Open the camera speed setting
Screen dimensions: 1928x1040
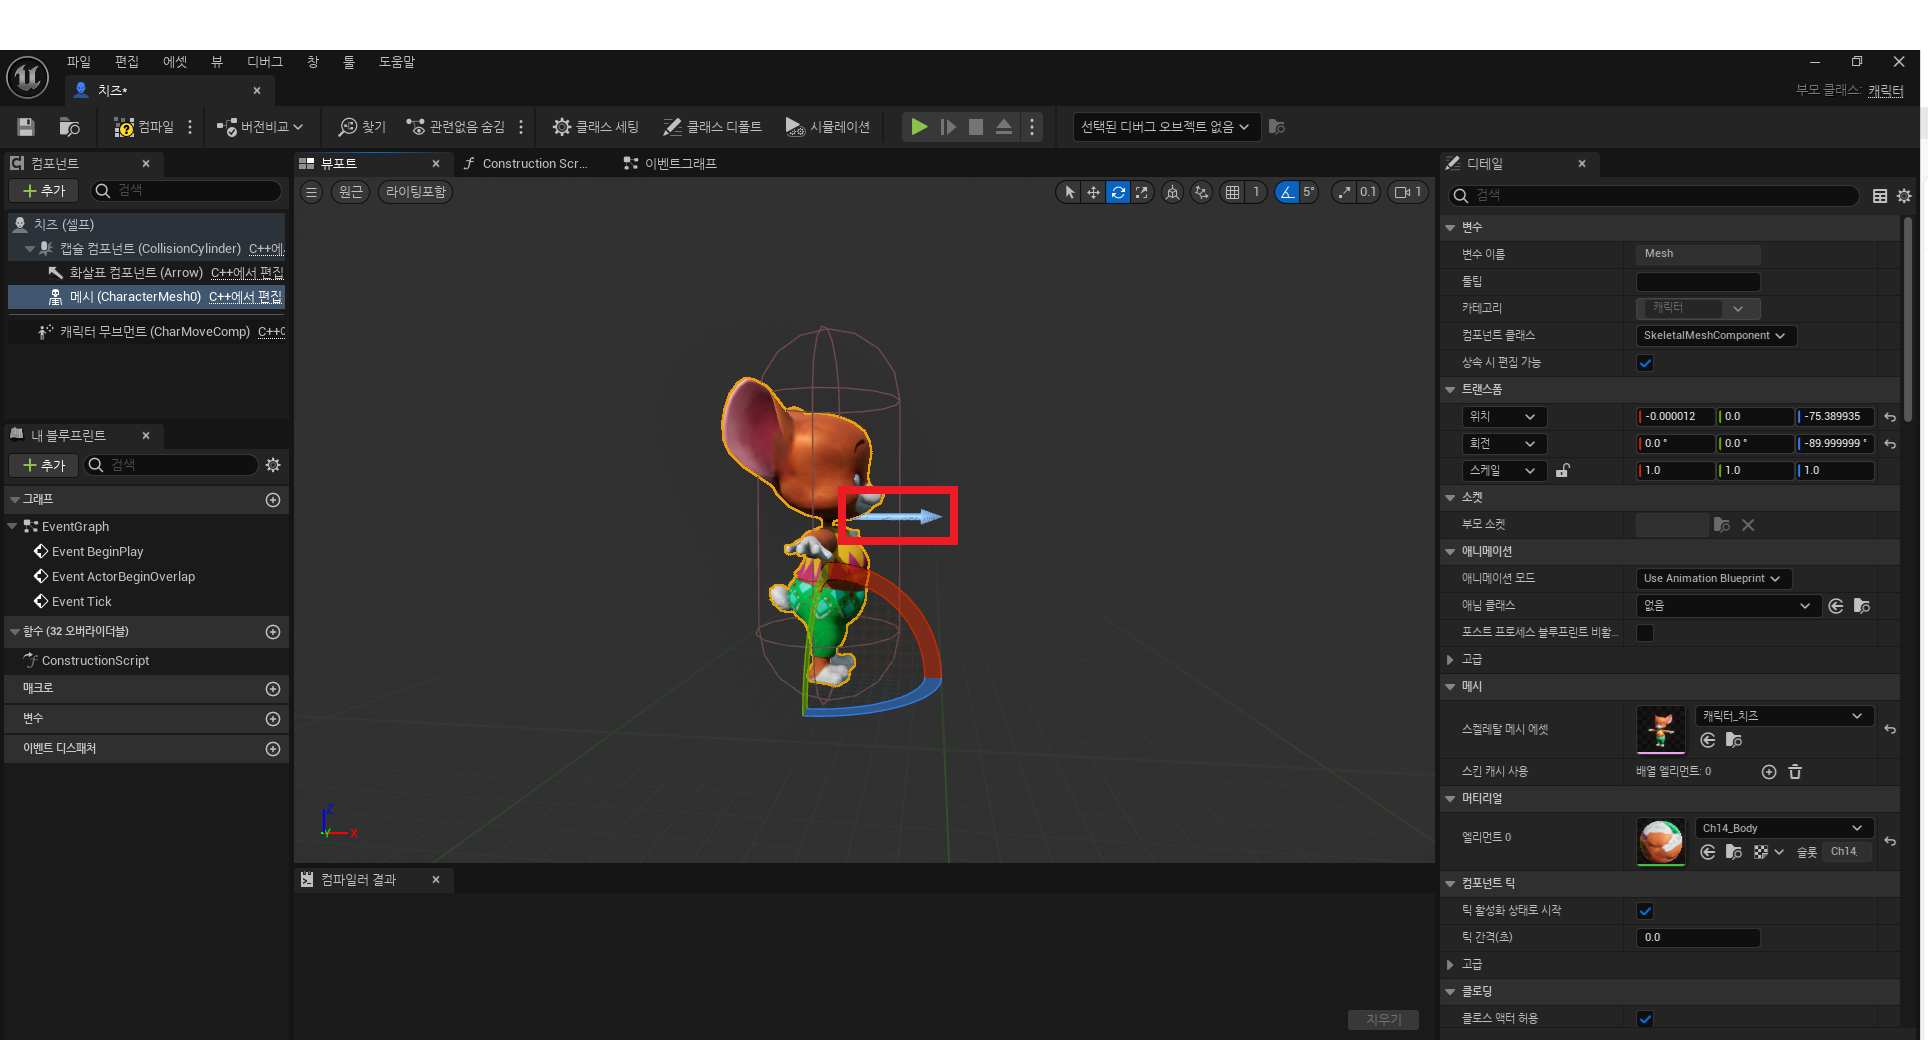pyautogui.click(x=1409, y=192)
